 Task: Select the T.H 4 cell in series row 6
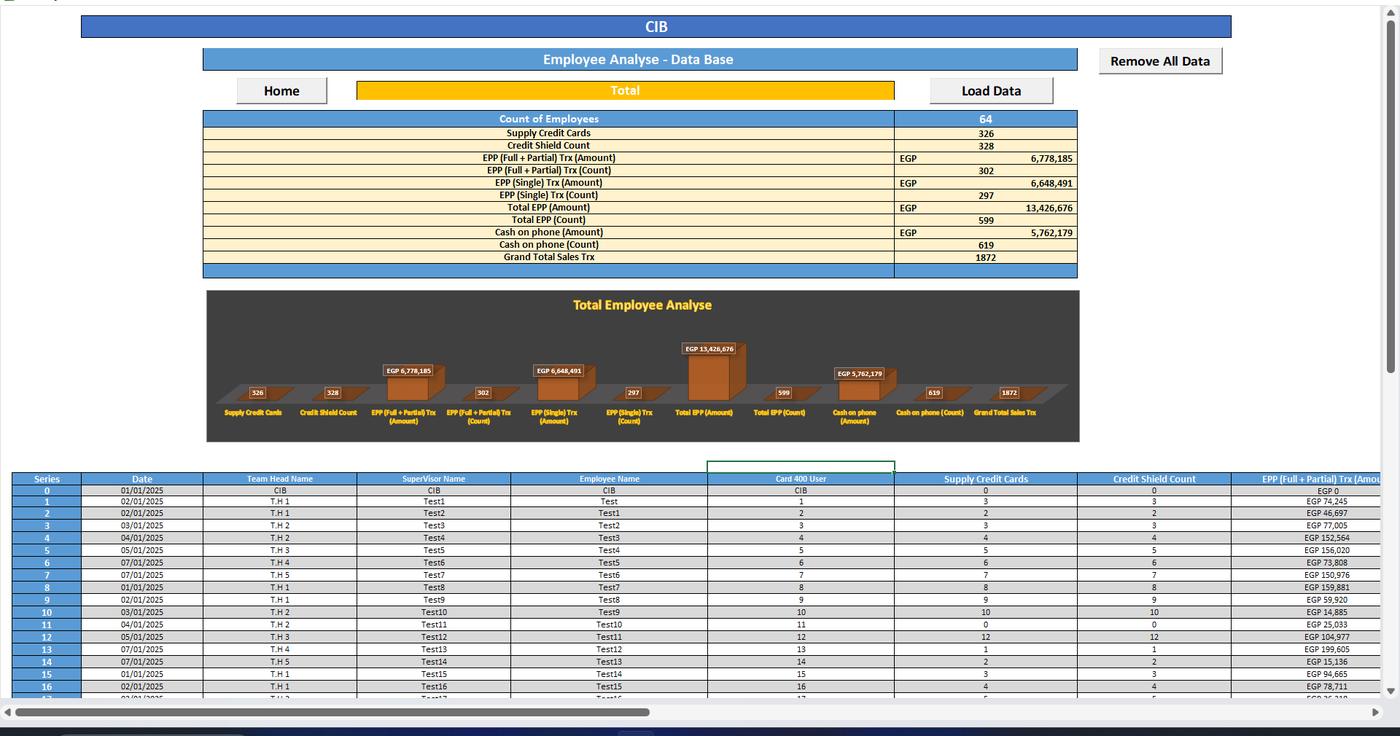click(x=280, y=563)
